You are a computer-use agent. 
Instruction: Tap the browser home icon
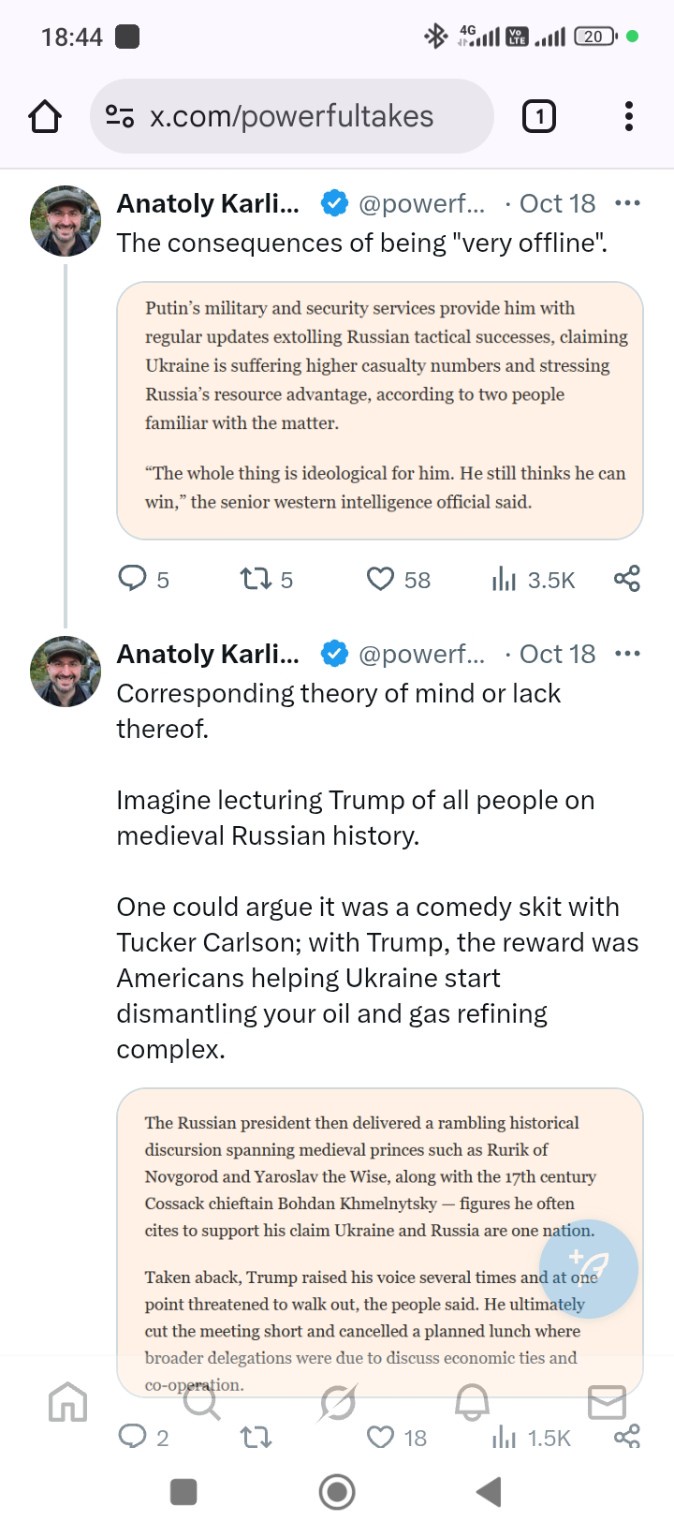(x=44, y=117)
